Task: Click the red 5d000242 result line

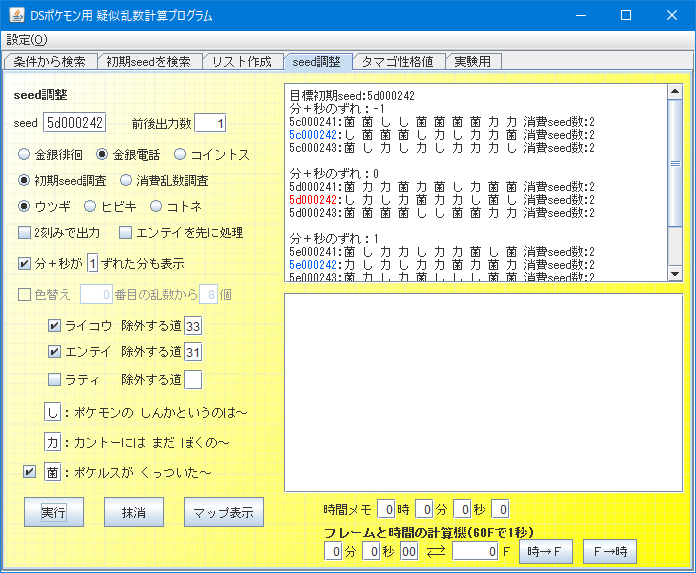Action: click(x=442, y=200)
